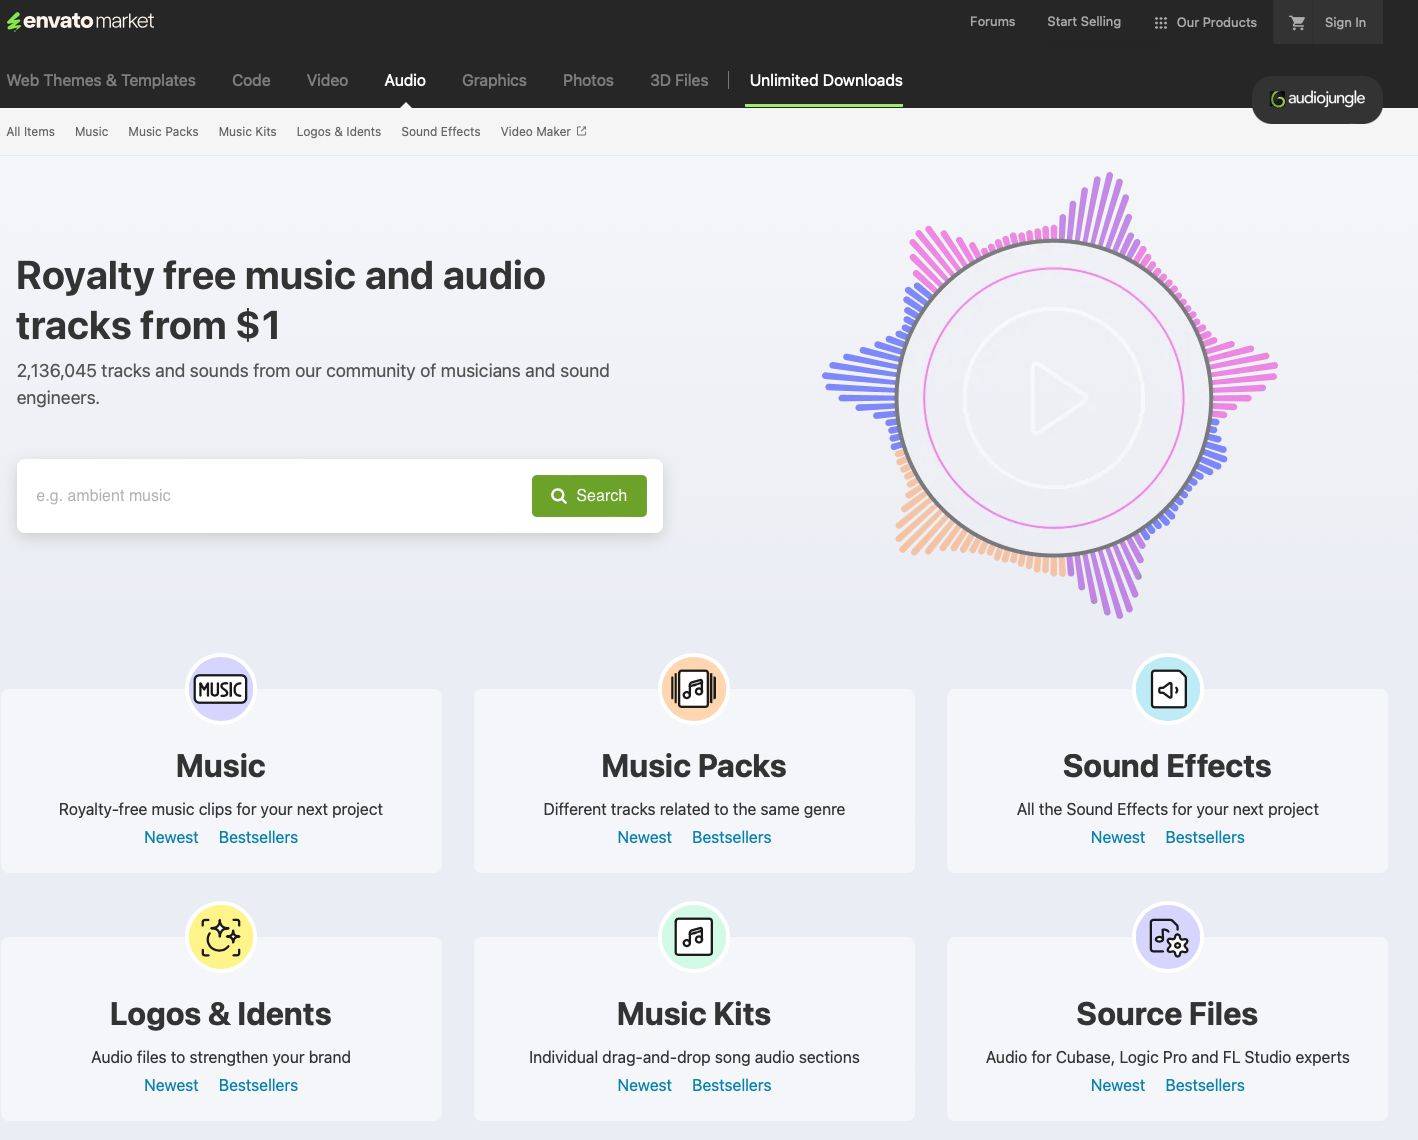Click the Source Files gear icon
Screen dimensions: 1418x1140
tap(1167, 937)
